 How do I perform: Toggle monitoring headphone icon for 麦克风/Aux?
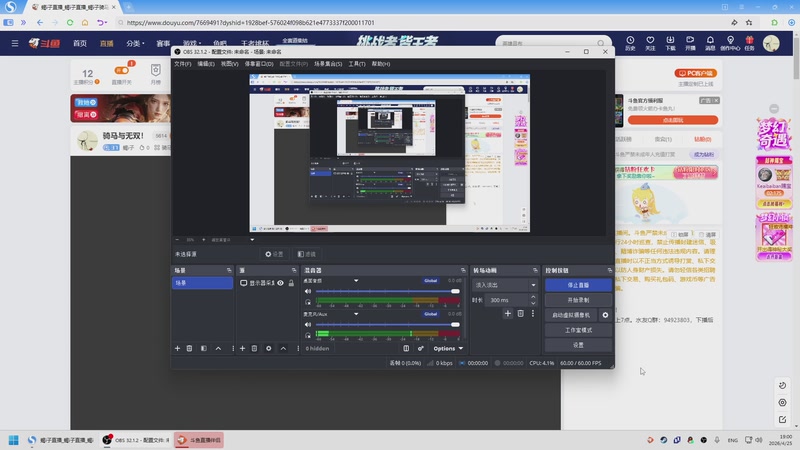tap(308, 335)
